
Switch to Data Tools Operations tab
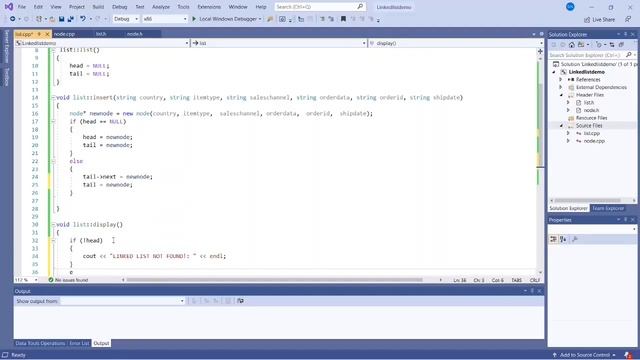tap(40, 343)
